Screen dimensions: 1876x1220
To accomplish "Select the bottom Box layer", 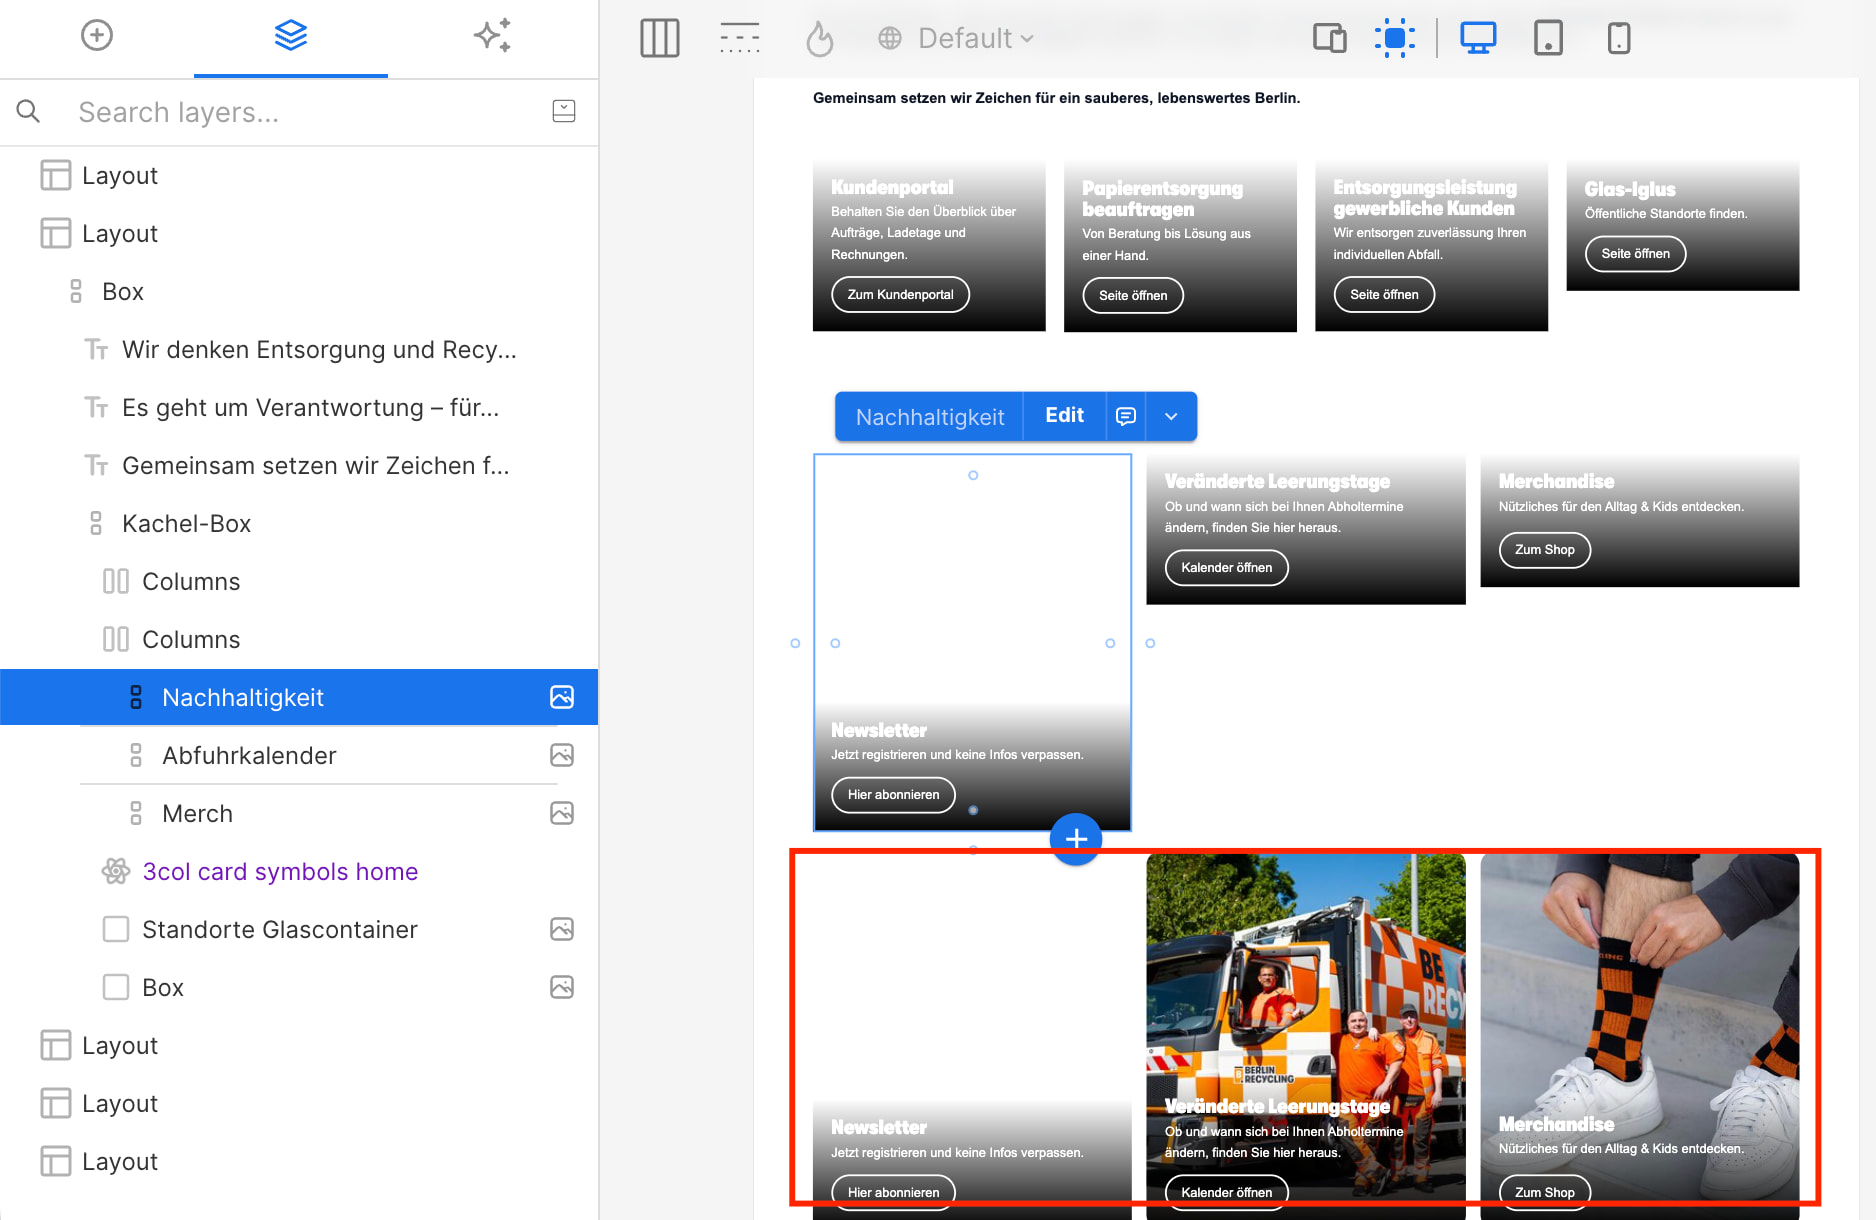I will coord(300,987).
